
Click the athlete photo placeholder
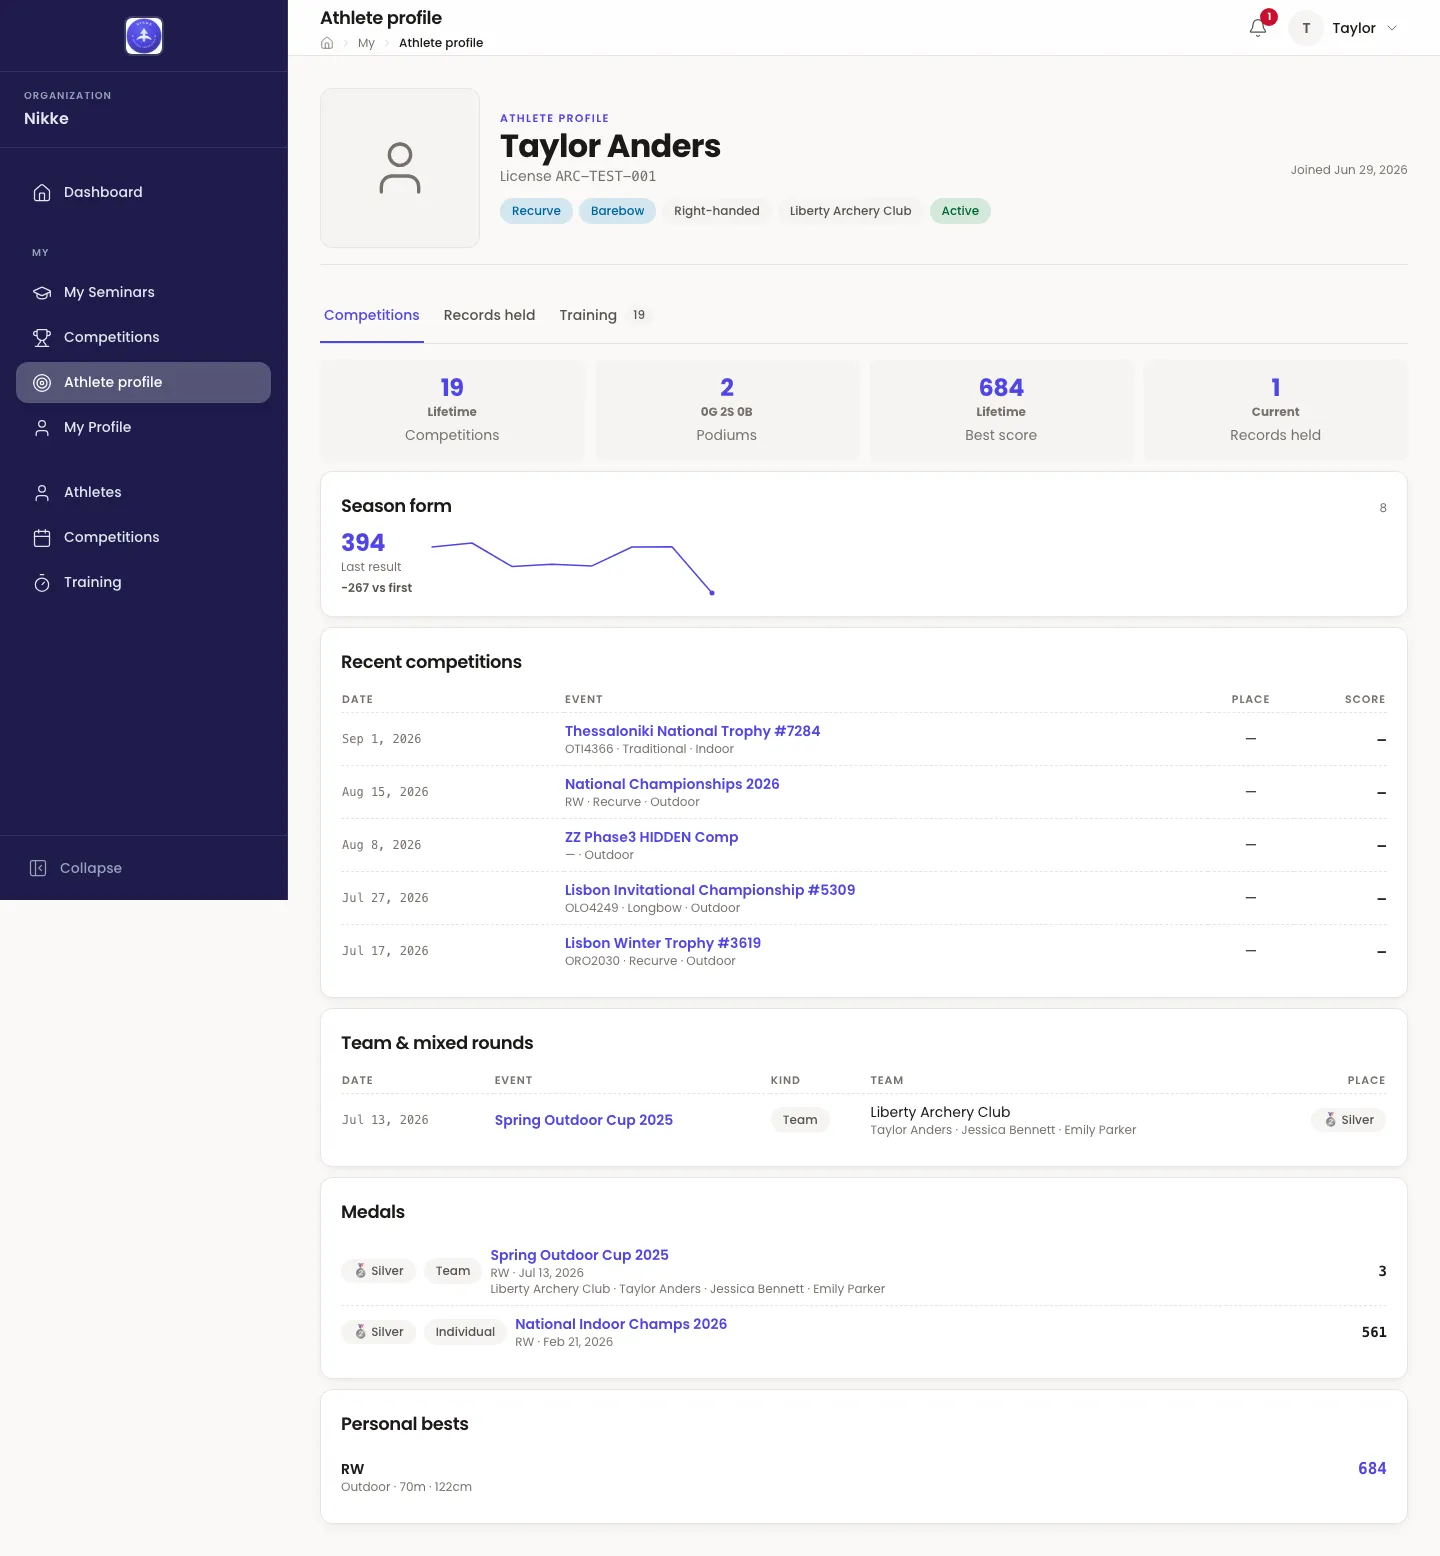400,168
